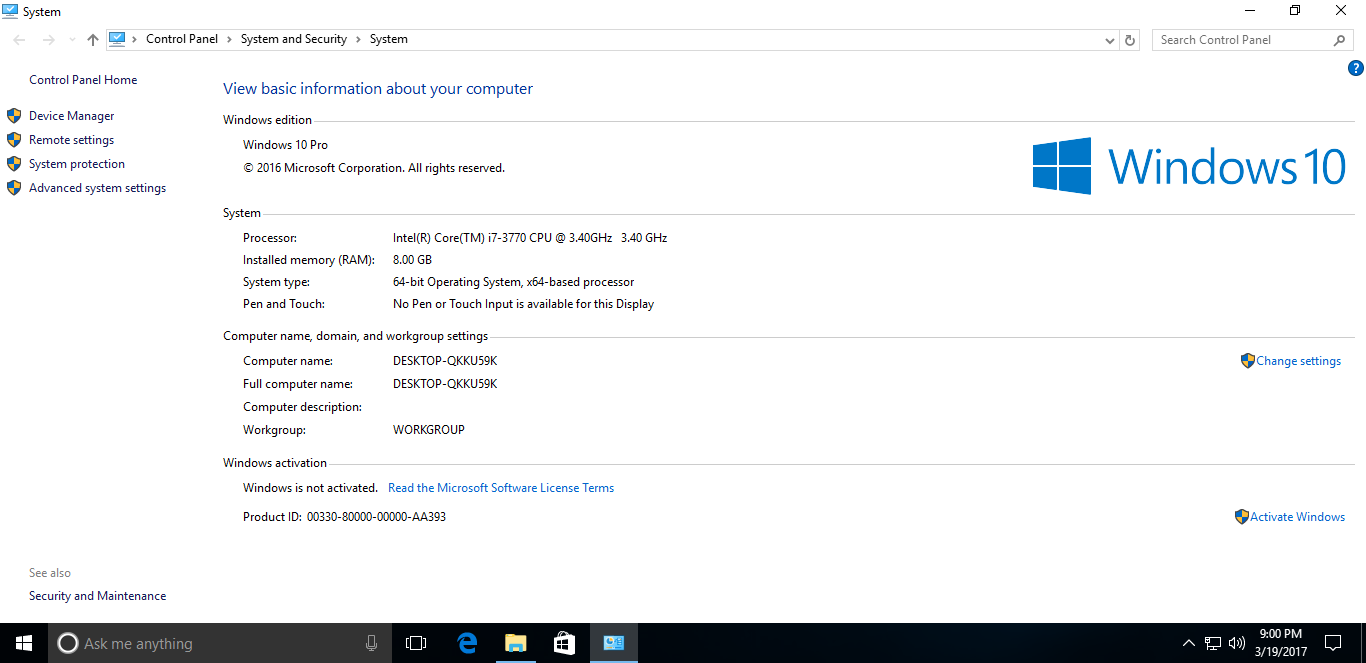This screenshot has height=663, width=1366.
Task: Click the taskbar clock showing 9:00 PM
Action: tap(1281, 643)
